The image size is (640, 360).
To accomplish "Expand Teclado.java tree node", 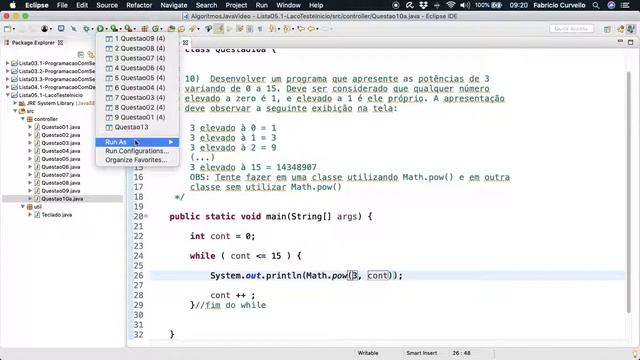I will (30, 215).
